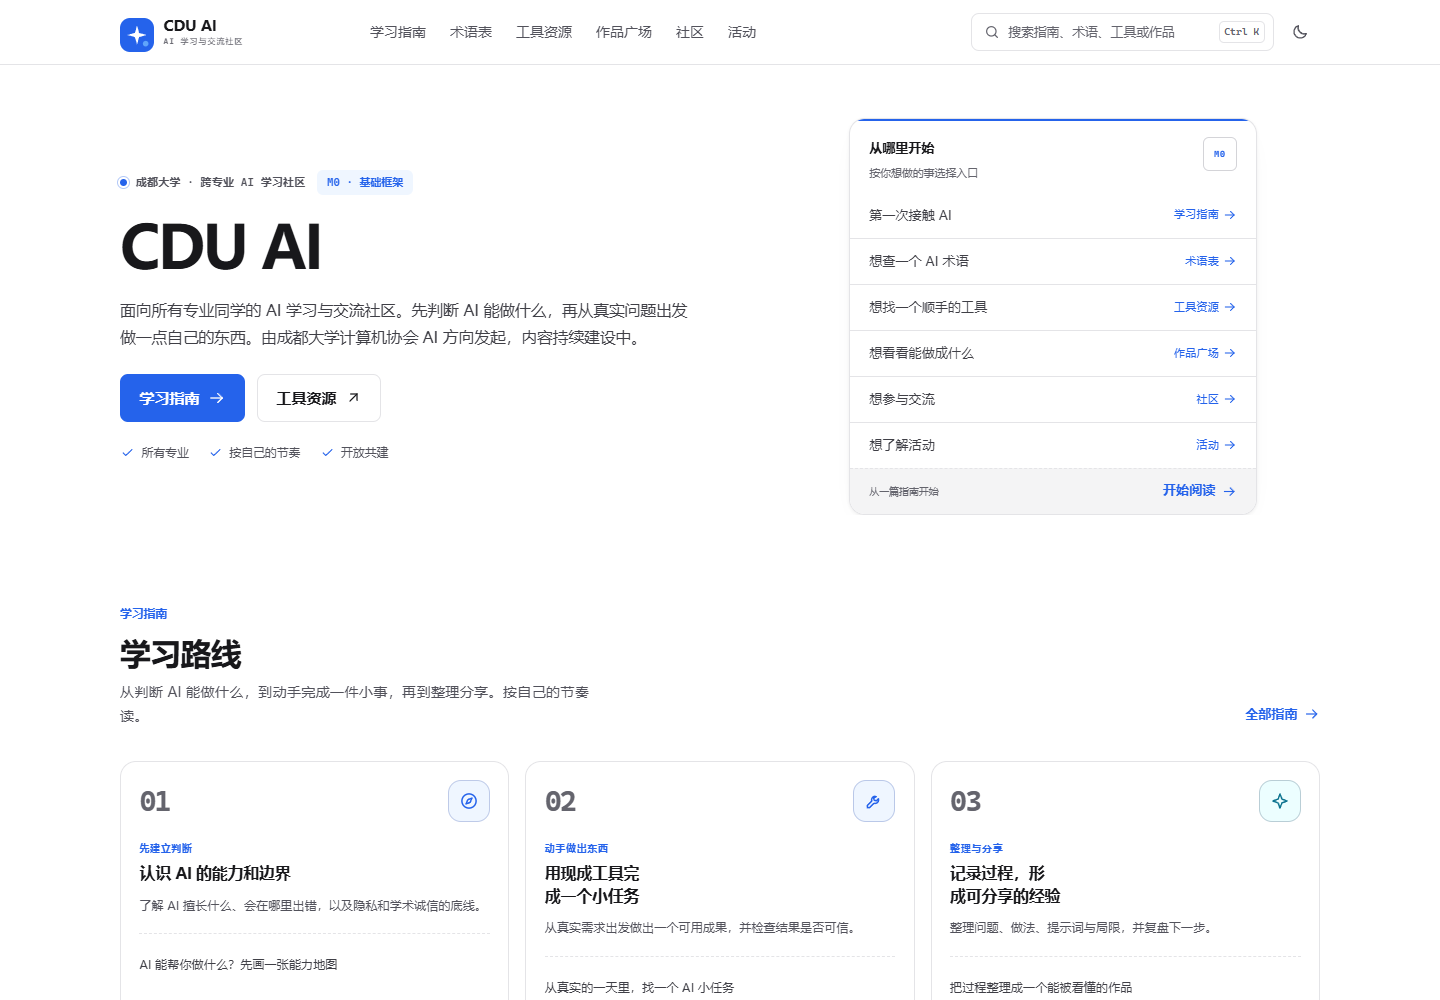Screen dimensions: 1440x1000
Task: Go to 工具资源 in the top navigation
Action: click(x=544, y=32)
